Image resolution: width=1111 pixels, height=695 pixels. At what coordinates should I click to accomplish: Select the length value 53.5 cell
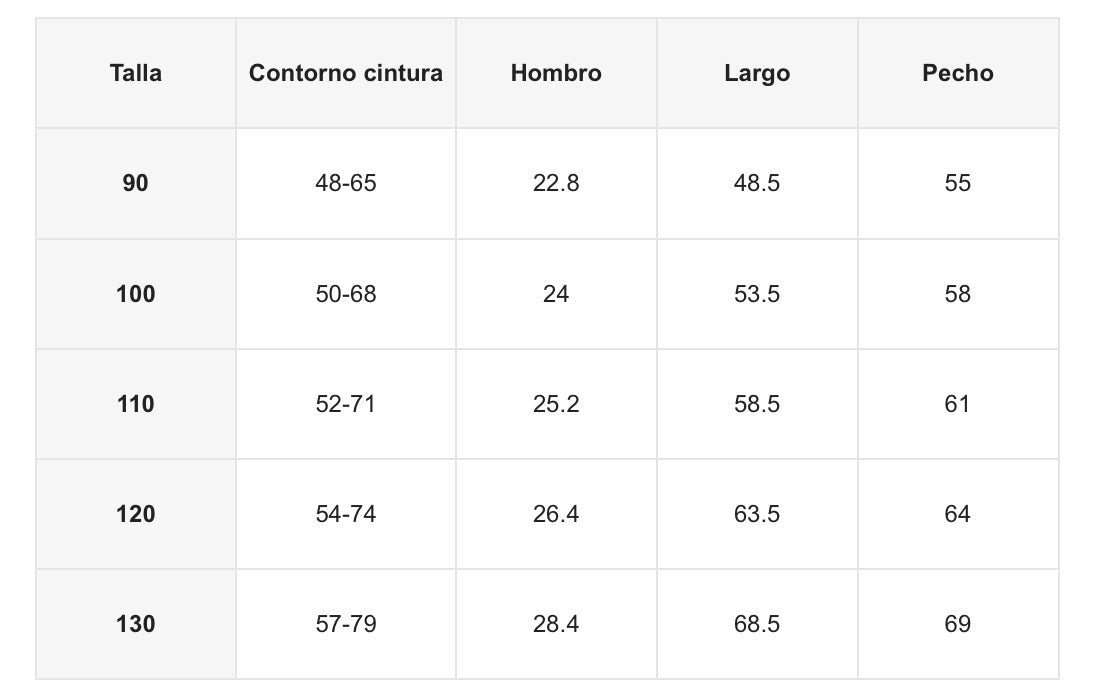coord(757,294)
